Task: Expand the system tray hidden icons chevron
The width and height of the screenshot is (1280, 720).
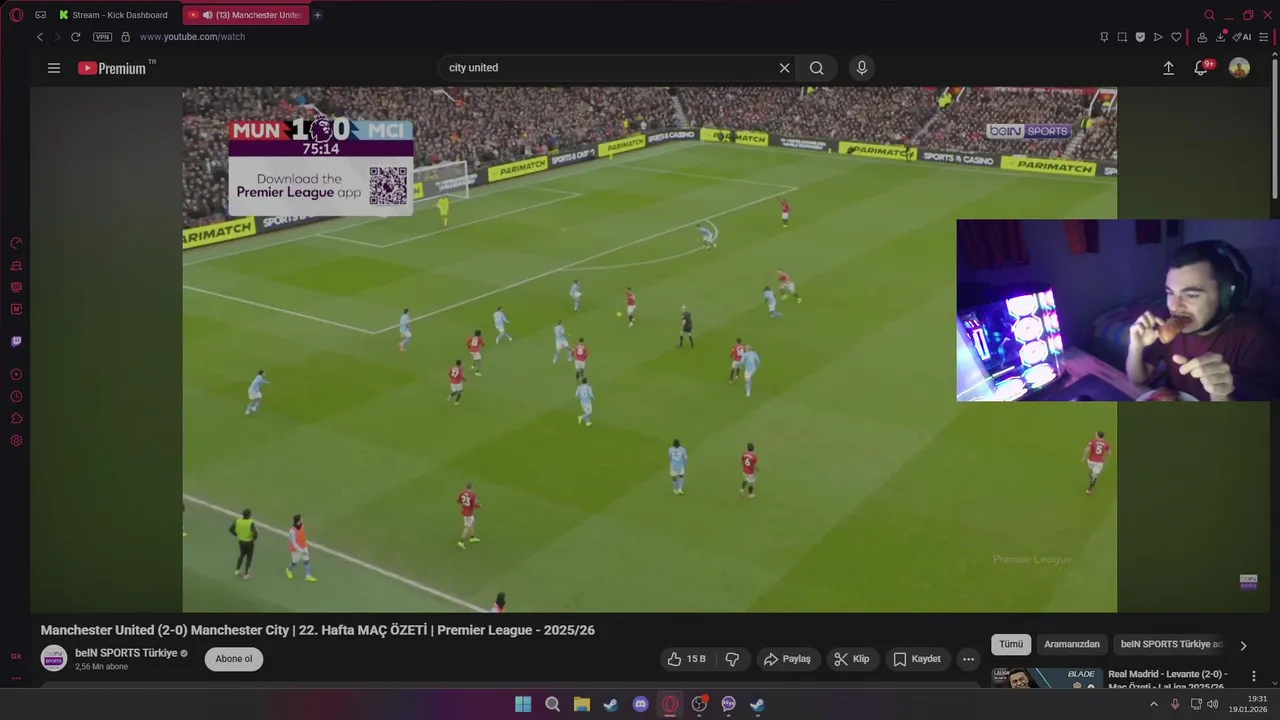Action: [1153, 704]
